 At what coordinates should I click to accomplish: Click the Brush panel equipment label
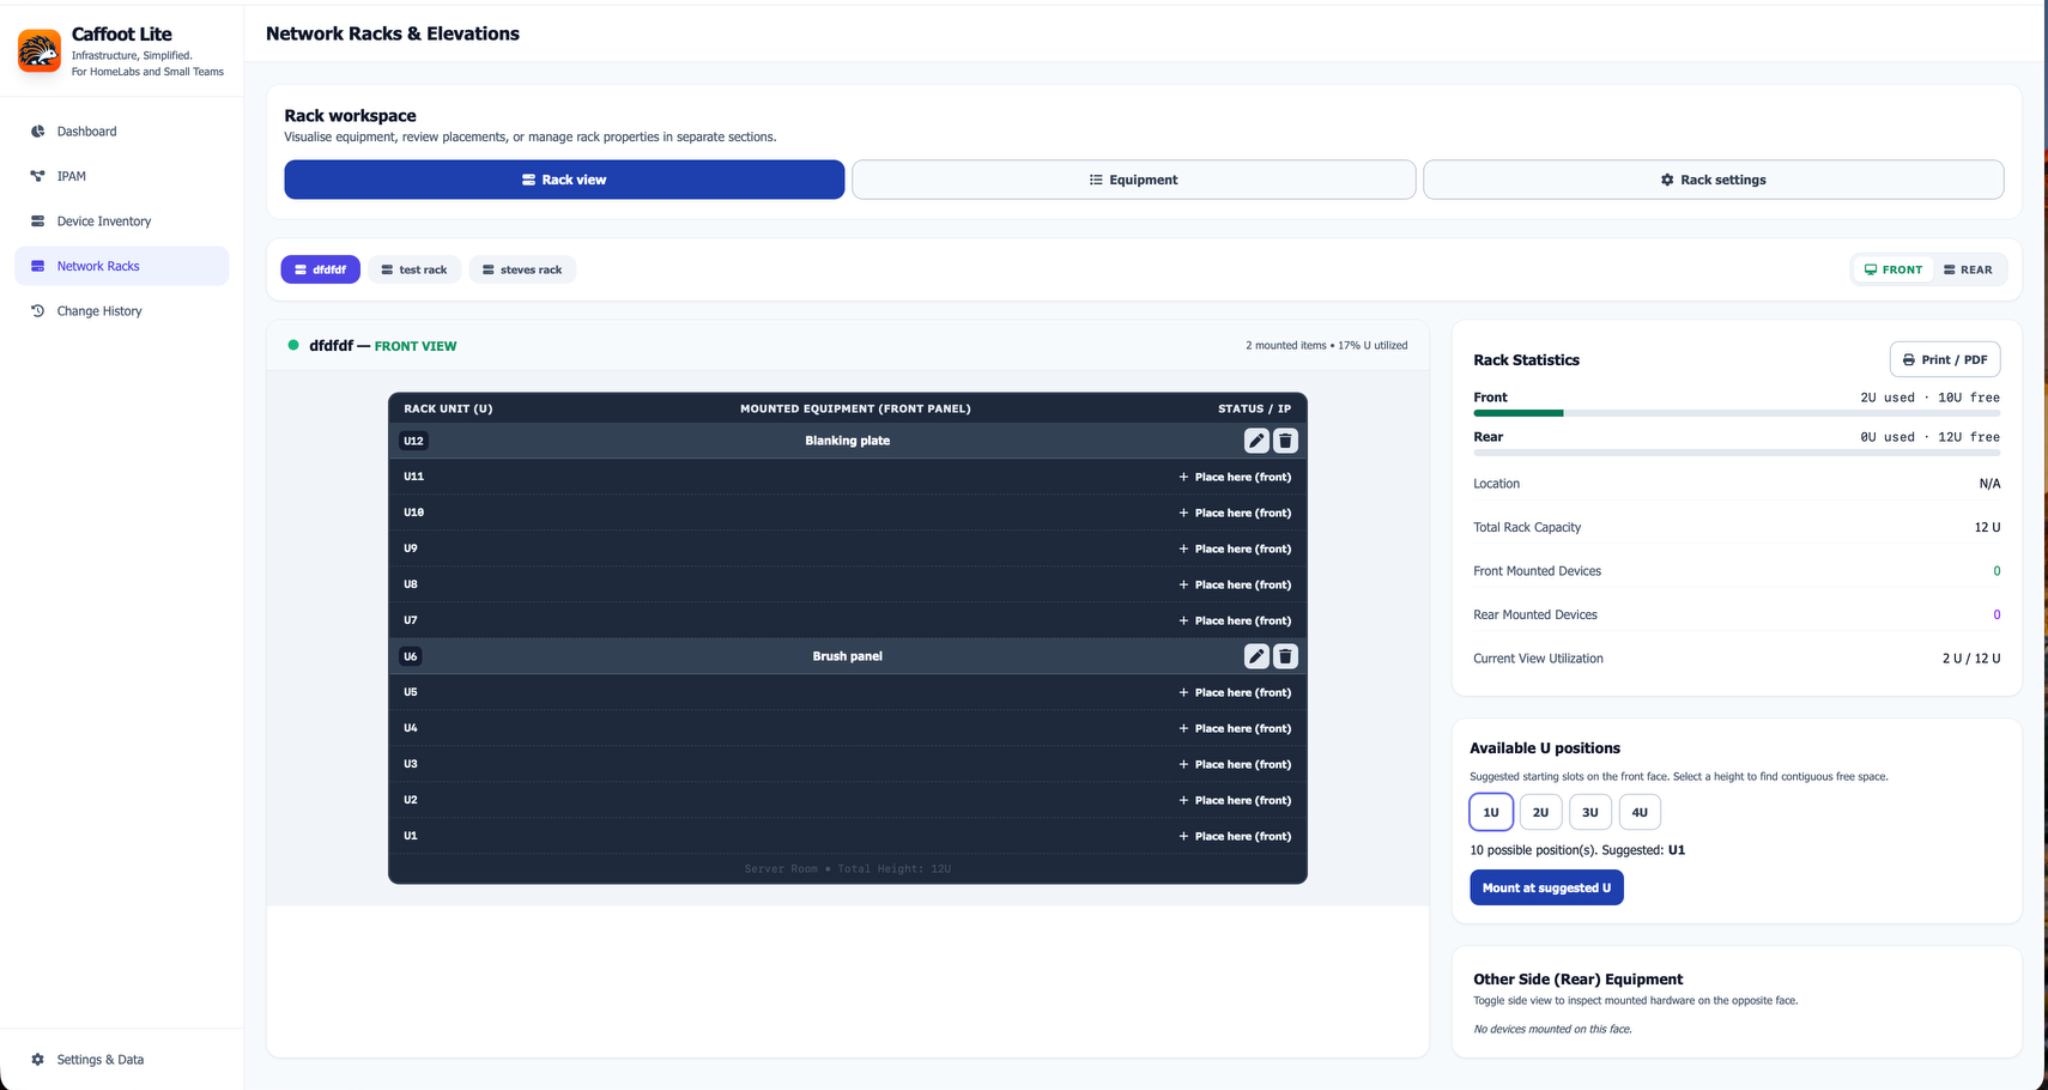[x=847, y=656]
